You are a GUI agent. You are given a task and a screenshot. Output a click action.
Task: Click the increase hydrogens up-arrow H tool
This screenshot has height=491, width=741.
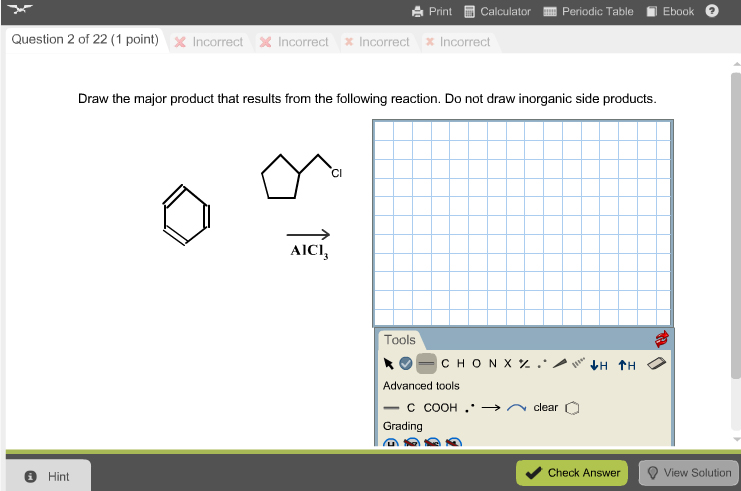(627, 365)
